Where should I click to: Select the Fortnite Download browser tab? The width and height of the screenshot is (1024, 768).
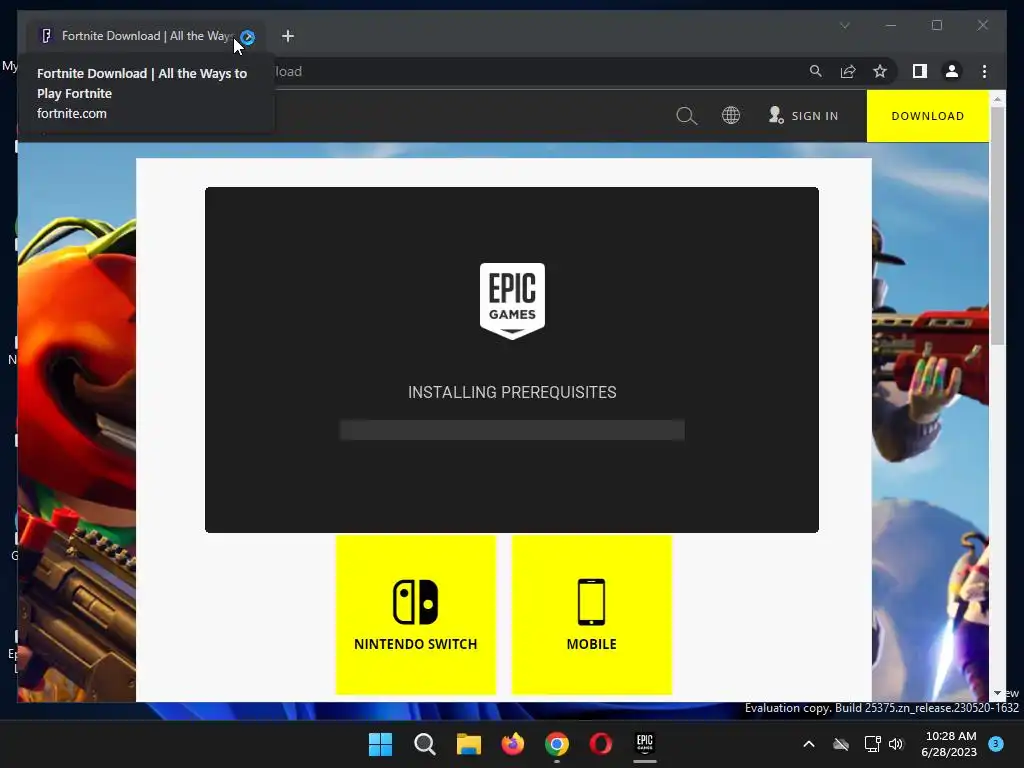[x=148, y=36]
